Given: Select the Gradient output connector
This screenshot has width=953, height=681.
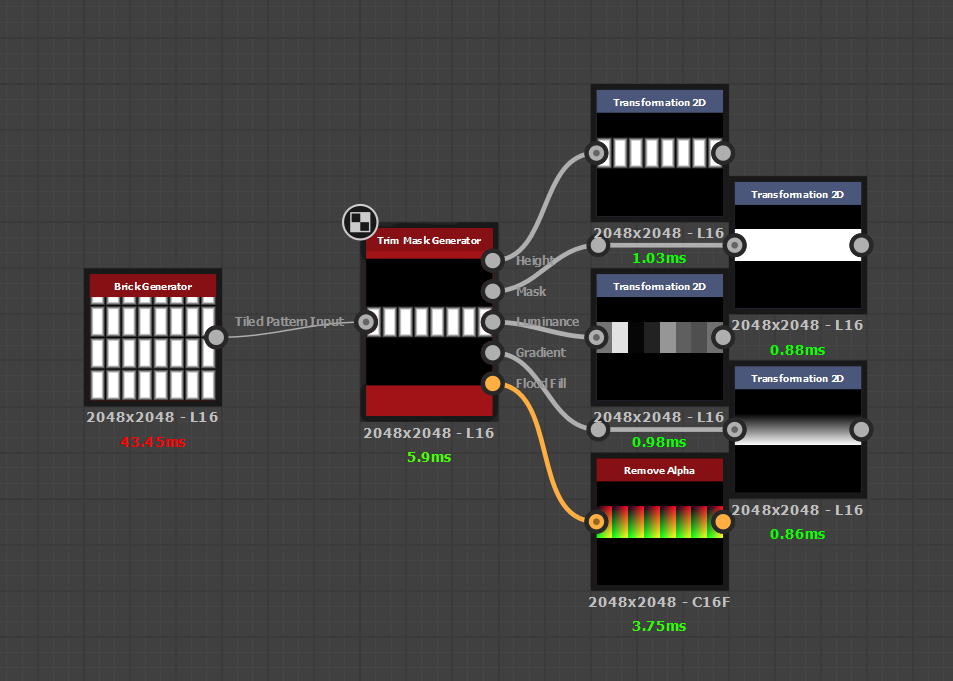Looking at the screenshot, I should click(492, 352).
